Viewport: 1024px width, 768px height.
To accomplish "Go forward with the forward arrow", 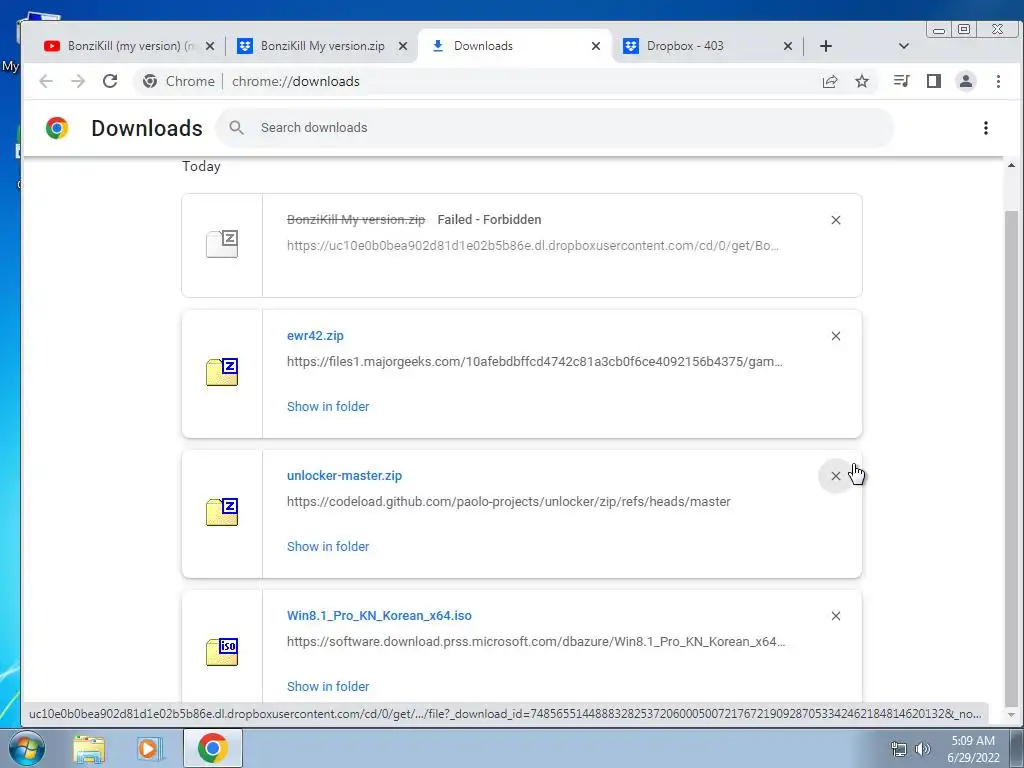I will pos(78,81).
